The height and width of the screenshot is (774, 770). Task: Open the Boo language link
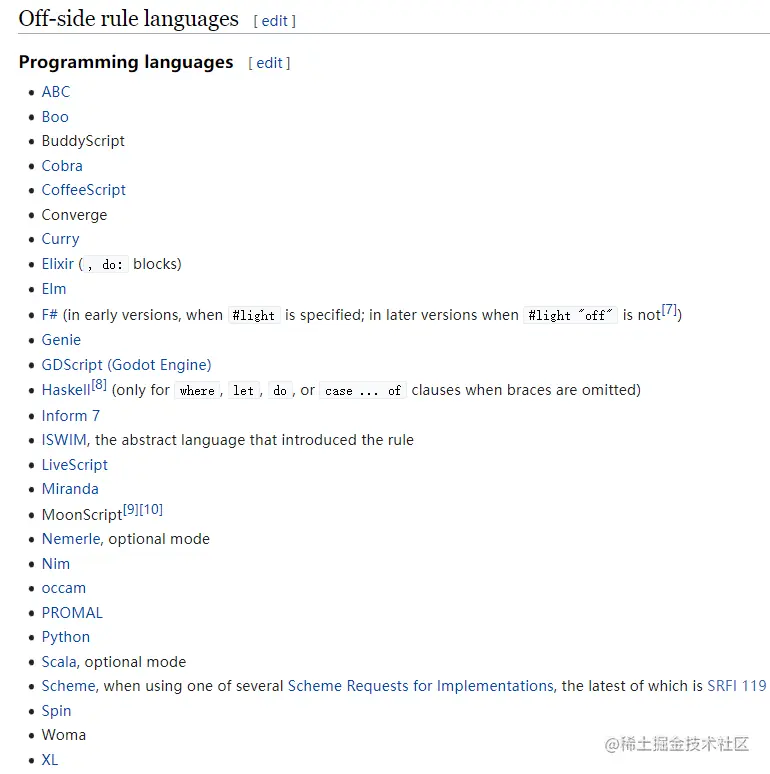point(55,117)
